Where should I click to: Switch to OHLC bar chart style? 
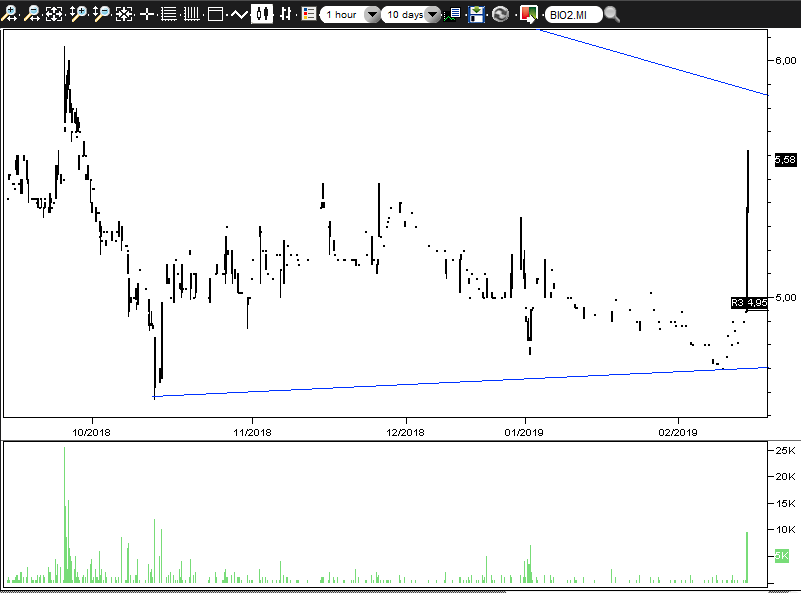286,14
